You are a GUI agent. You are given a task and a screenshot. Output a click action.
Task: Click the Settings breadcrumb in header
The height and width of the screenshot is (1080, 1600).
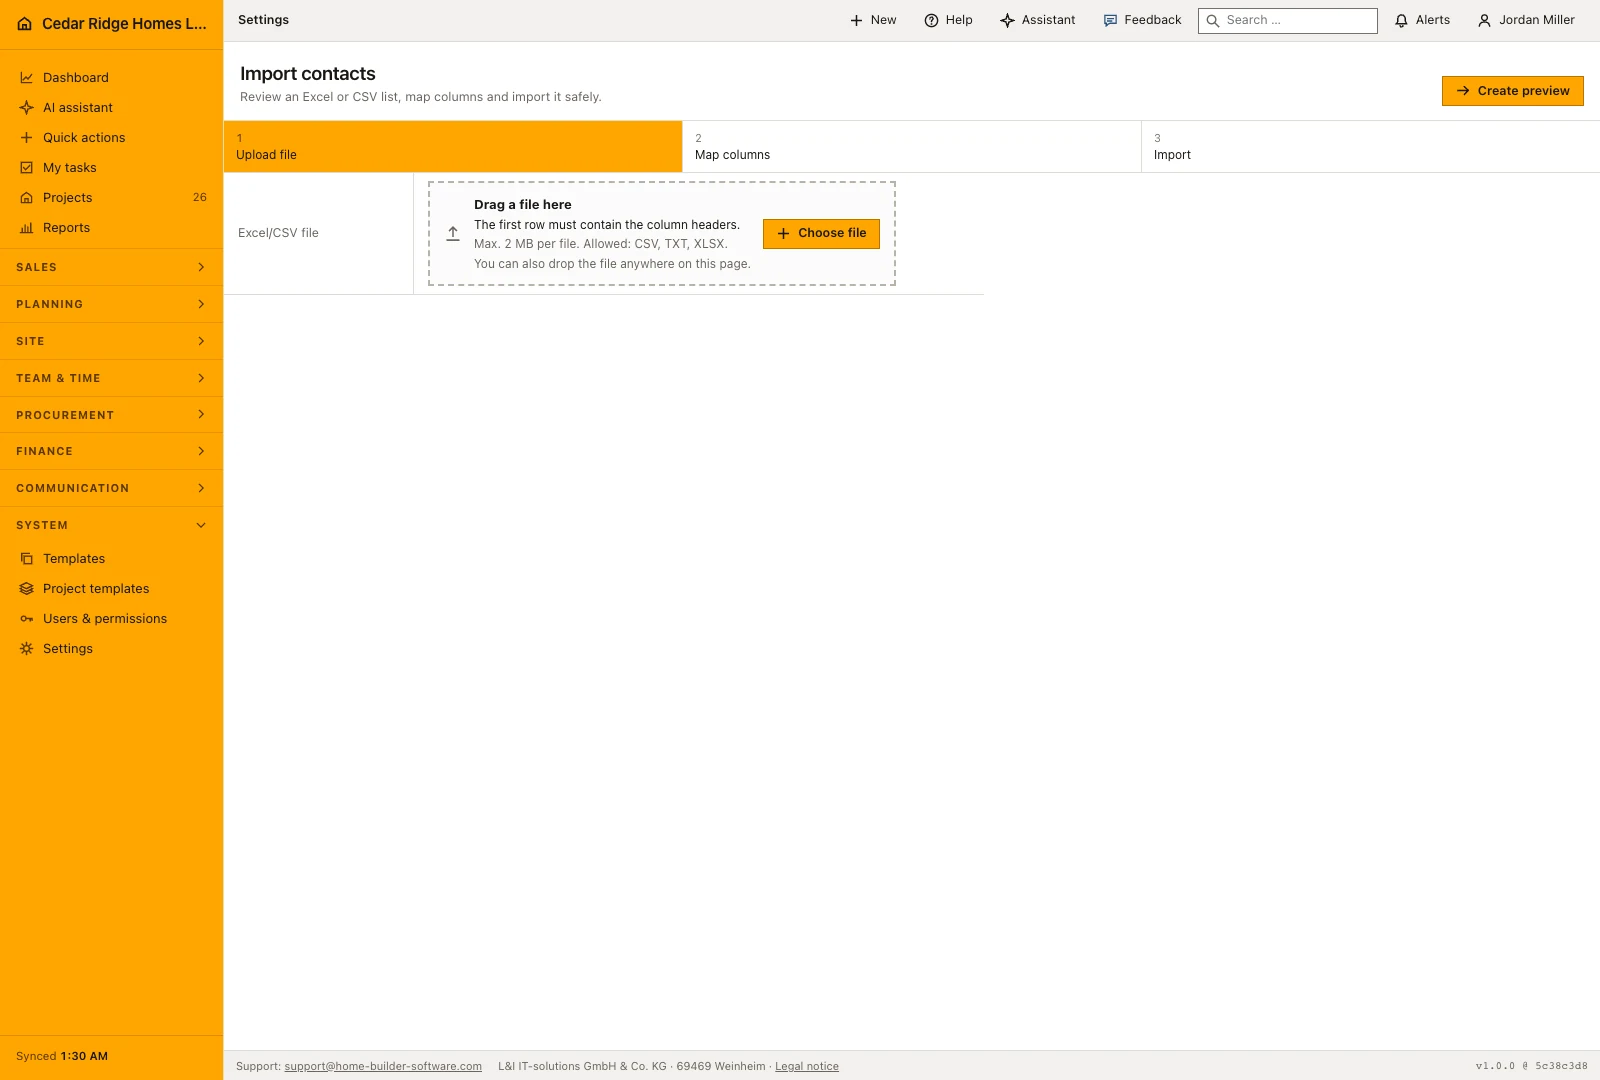pyautogui.click(x=263, y=20)
